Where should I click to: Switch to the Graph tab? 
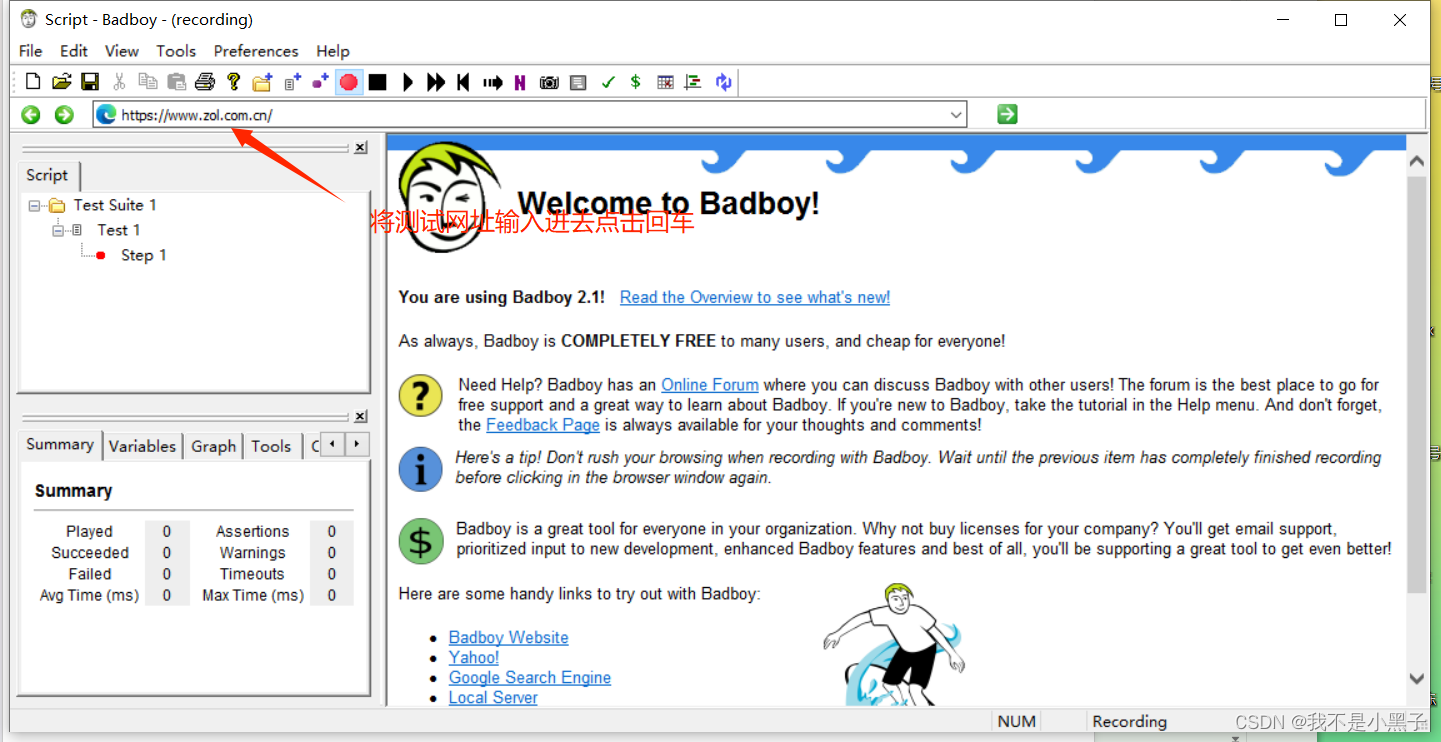pyautogui.click(x=213, y=446)
